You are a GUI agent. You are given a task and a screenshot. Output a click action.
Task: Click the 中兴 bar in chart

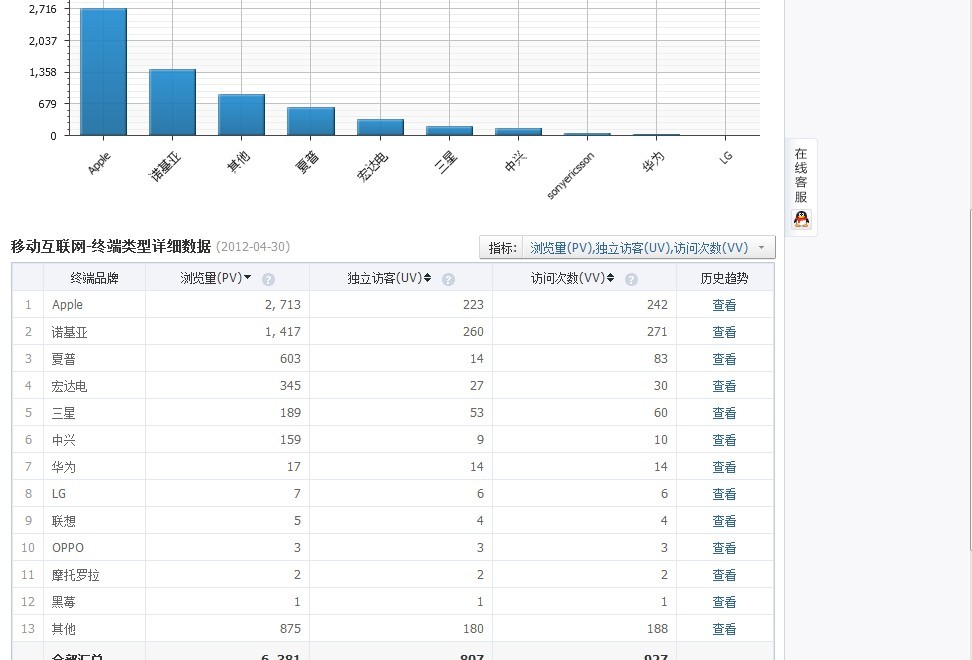pyautogui.click(x=518, y=131)
